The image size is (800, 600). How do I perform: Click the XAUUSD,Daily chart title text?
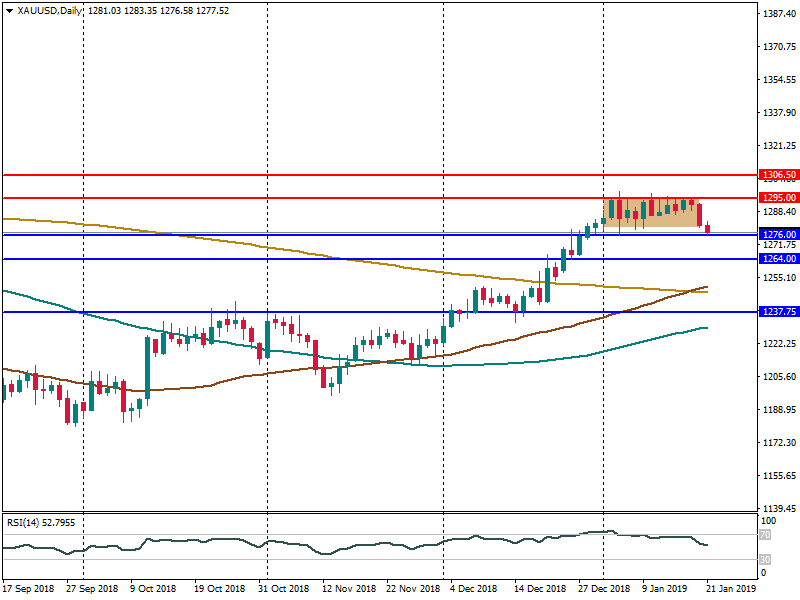point(50,10)
